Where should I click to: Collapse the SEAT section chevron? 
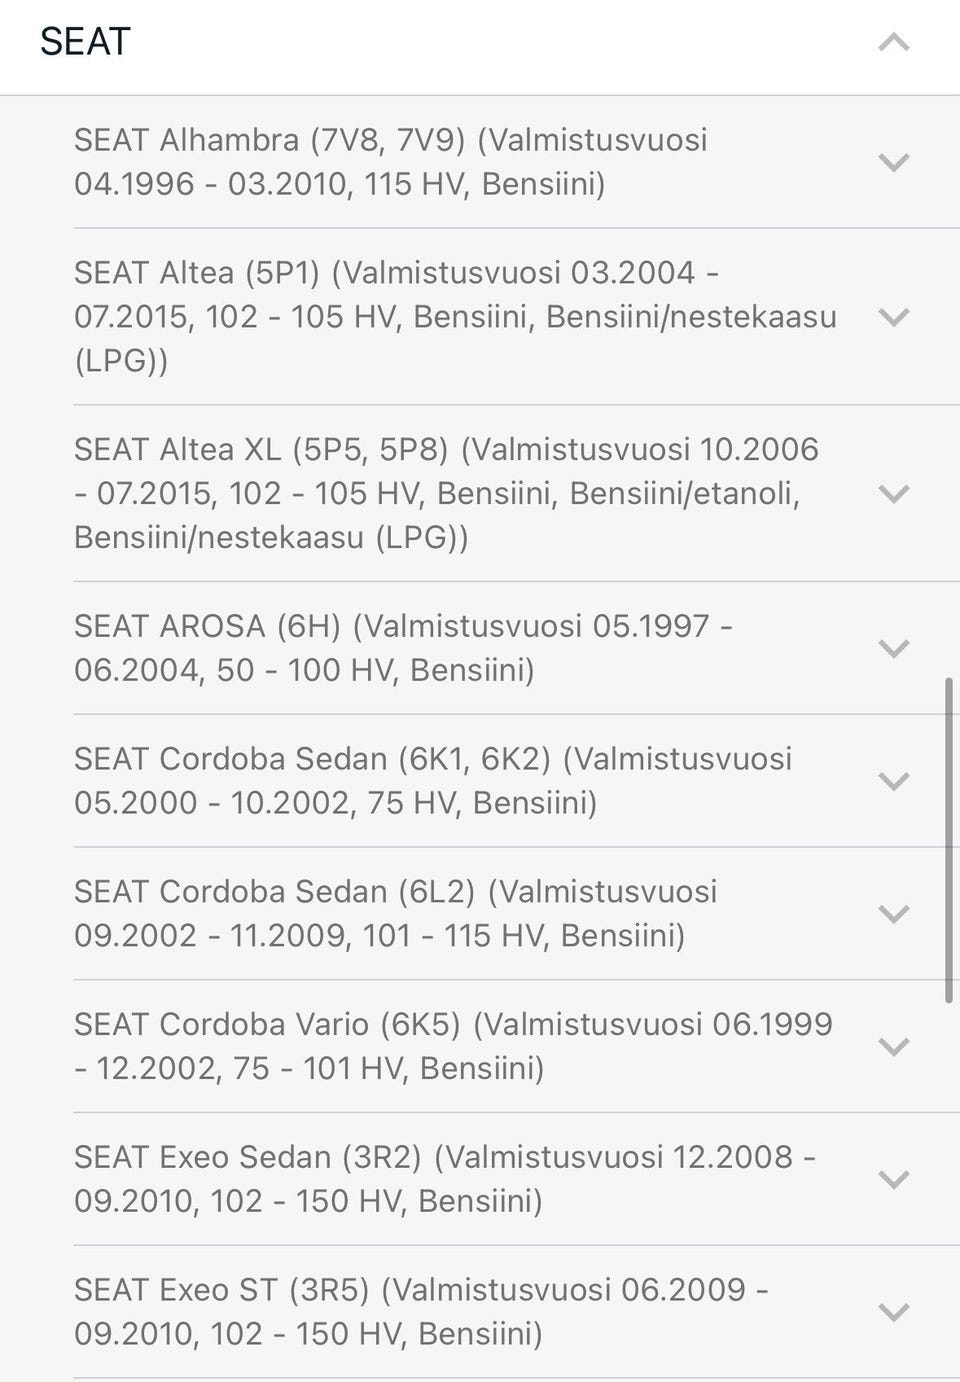893,42
